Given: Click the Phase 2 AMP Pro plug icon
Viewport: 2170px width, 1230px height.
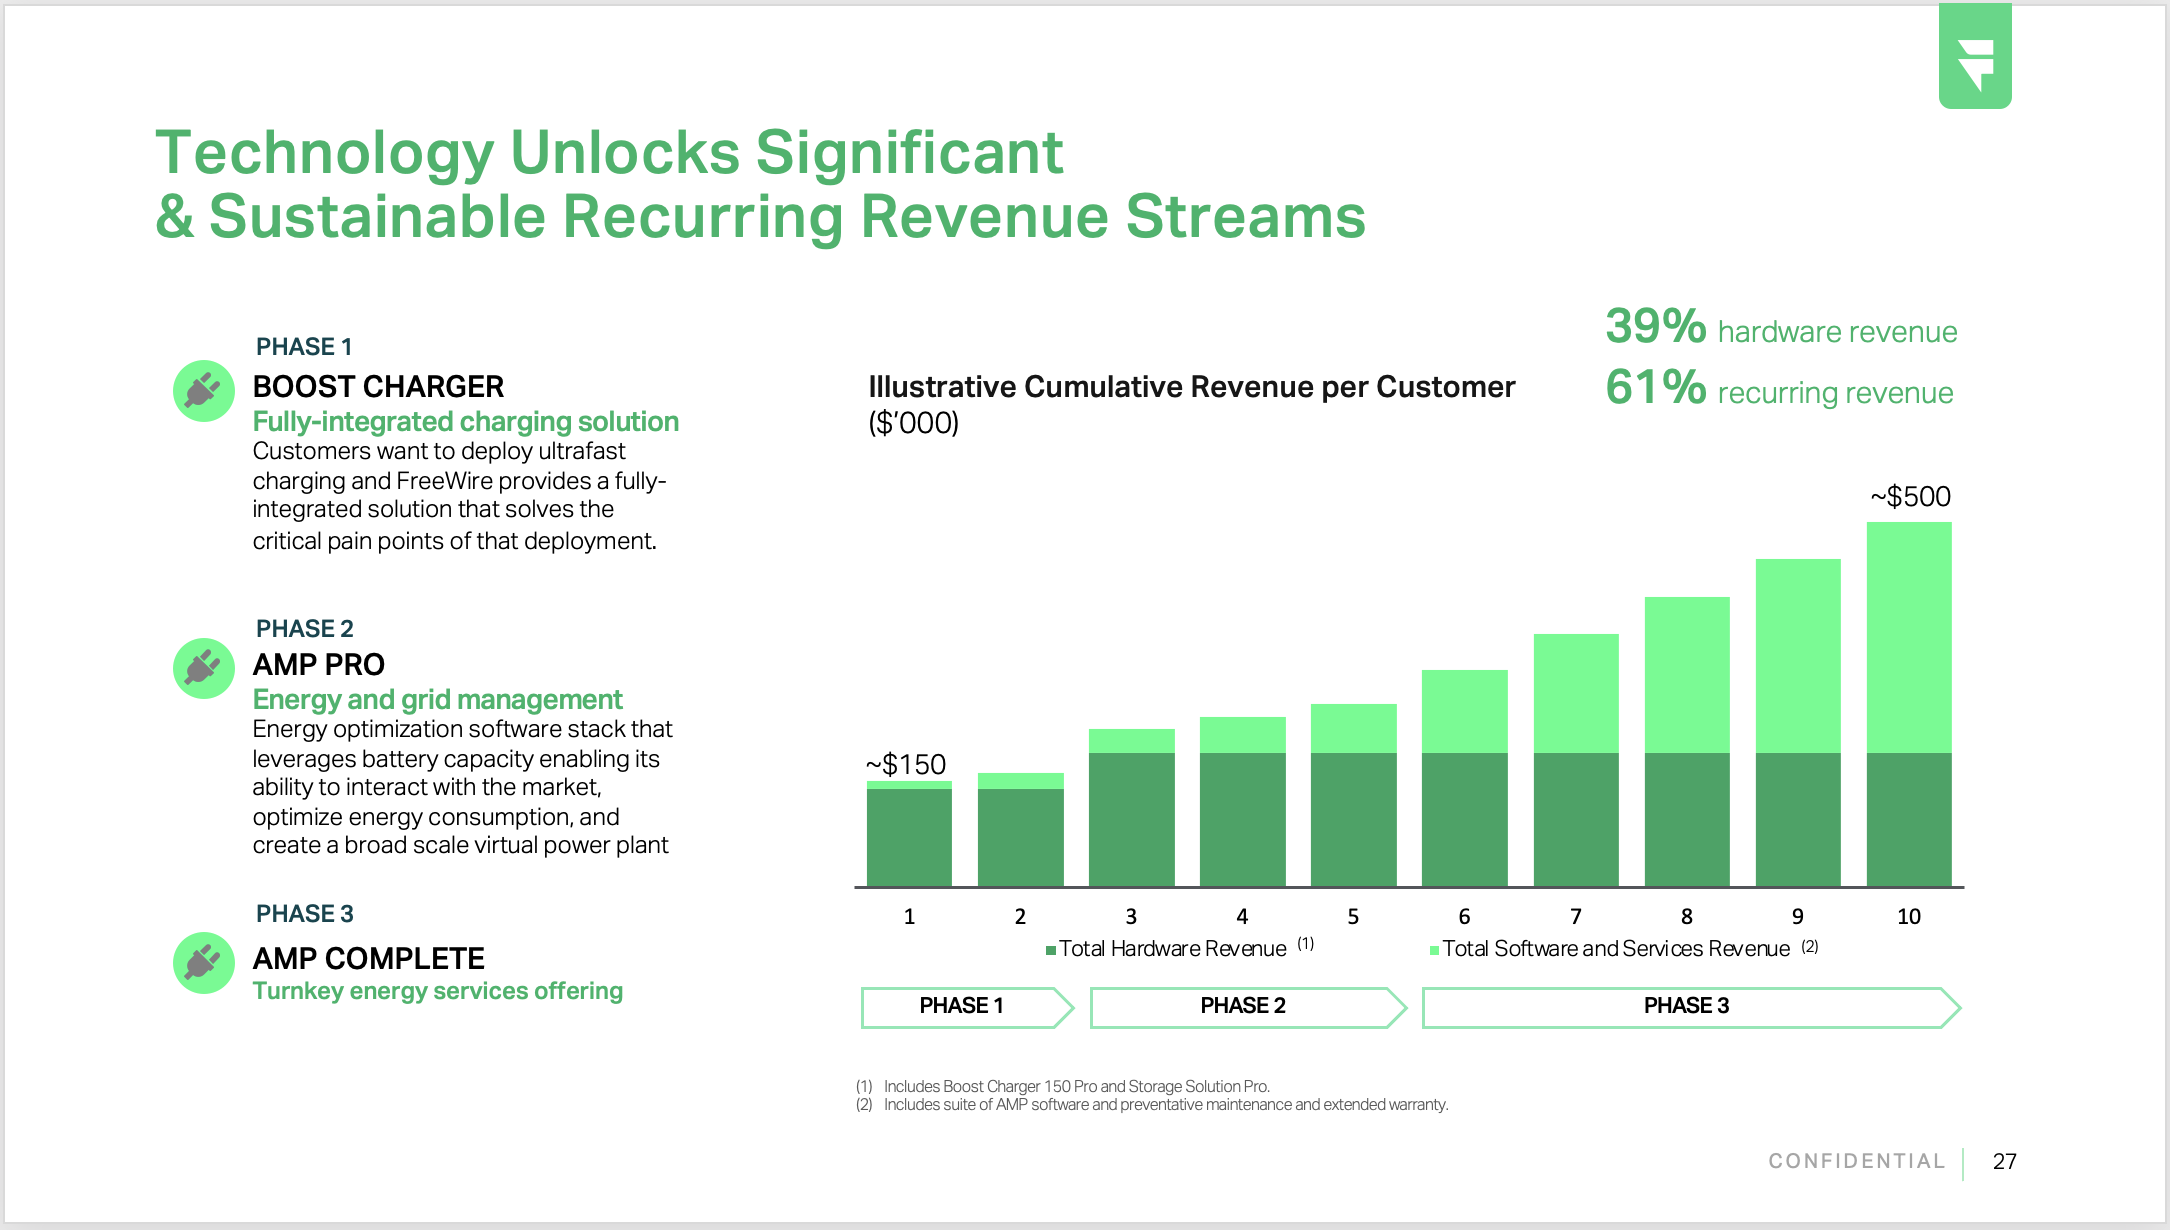Looking at the screenshot, I should [x=204, y=668].
